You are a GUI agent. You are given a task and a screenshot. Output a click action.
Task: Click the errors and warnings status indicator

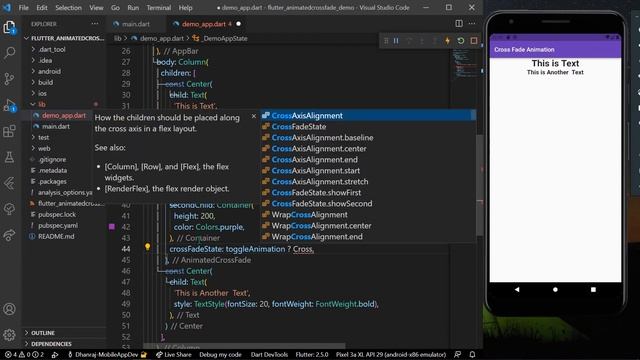[x=24, y=355]
